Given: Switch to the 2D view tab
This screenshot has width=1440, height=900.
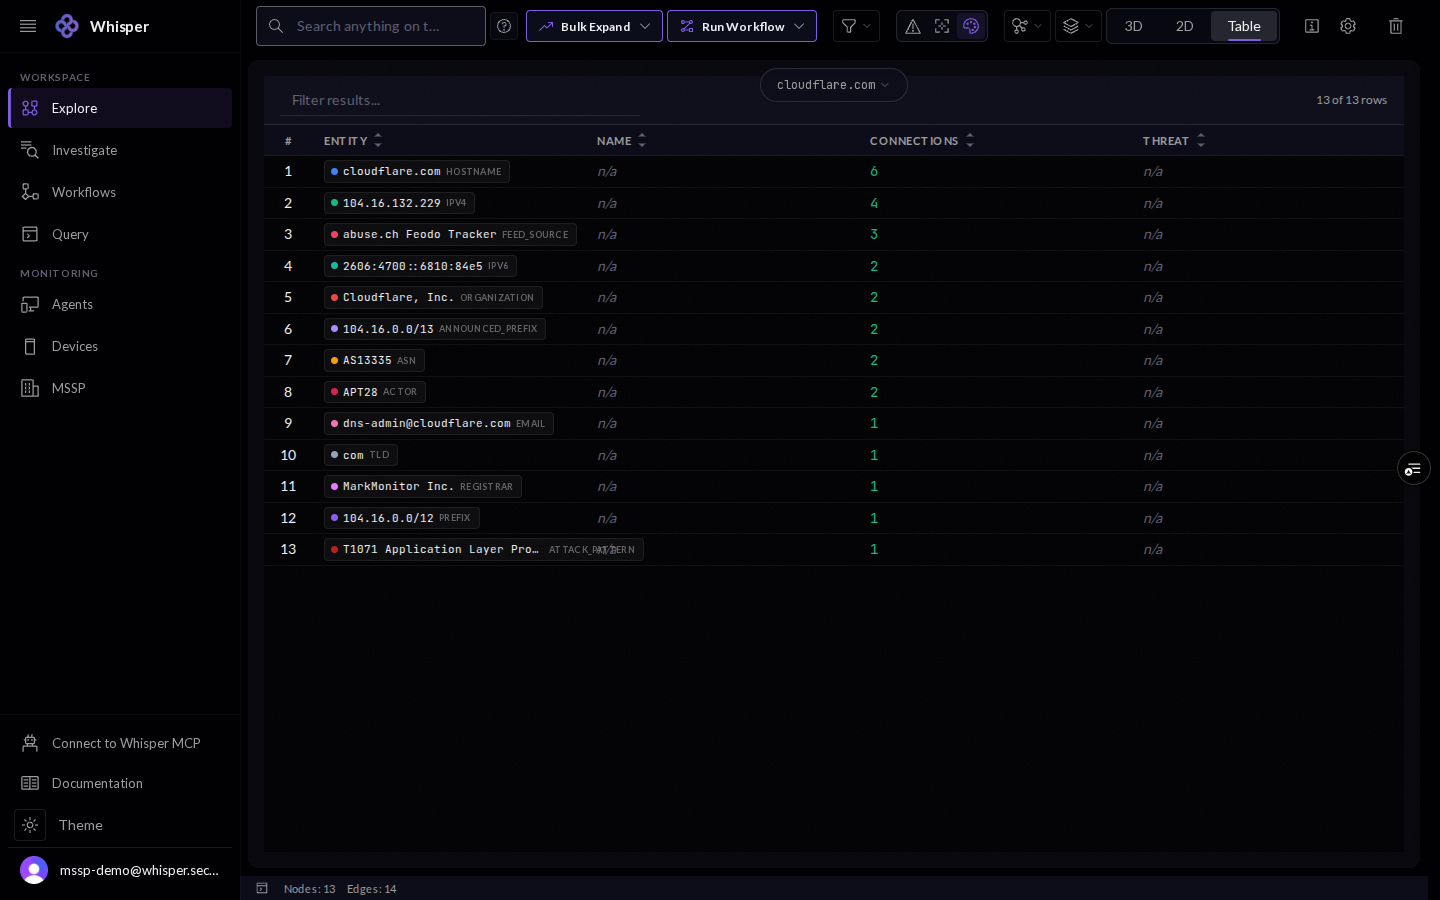Looking at the screenshot, I should (x=1185, y=26).
